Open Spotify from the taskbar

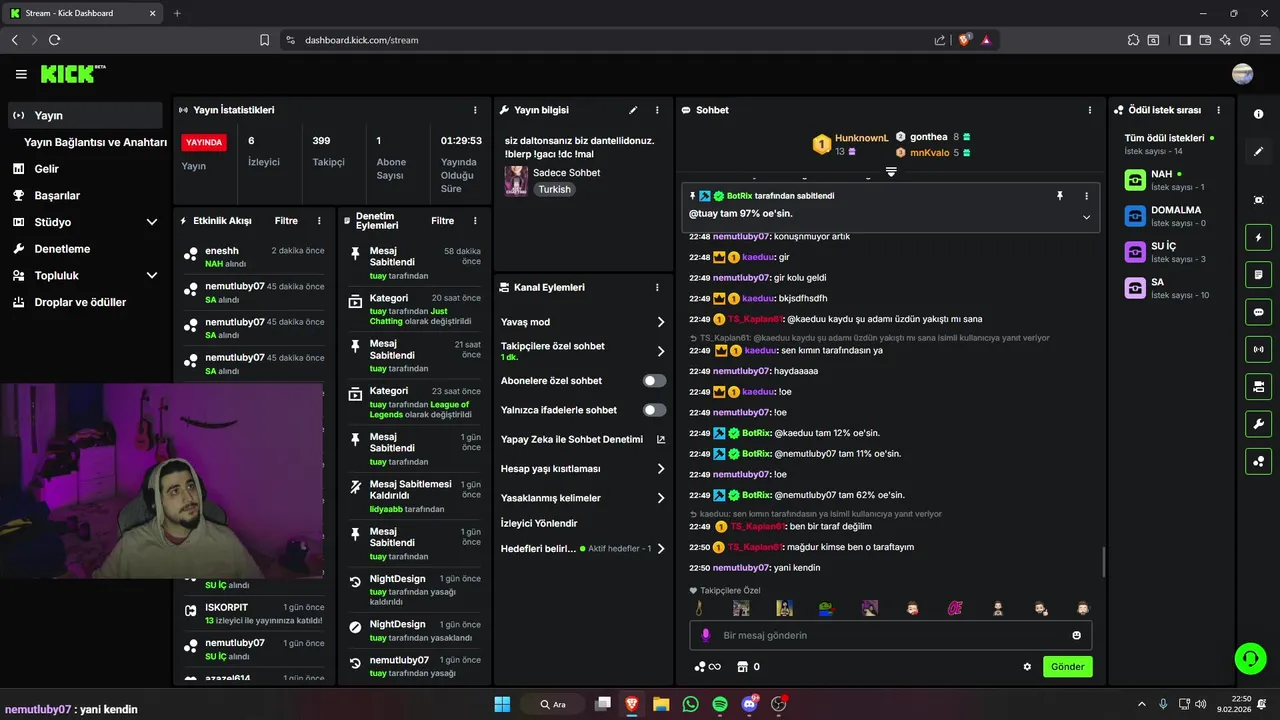coord(720,704)
